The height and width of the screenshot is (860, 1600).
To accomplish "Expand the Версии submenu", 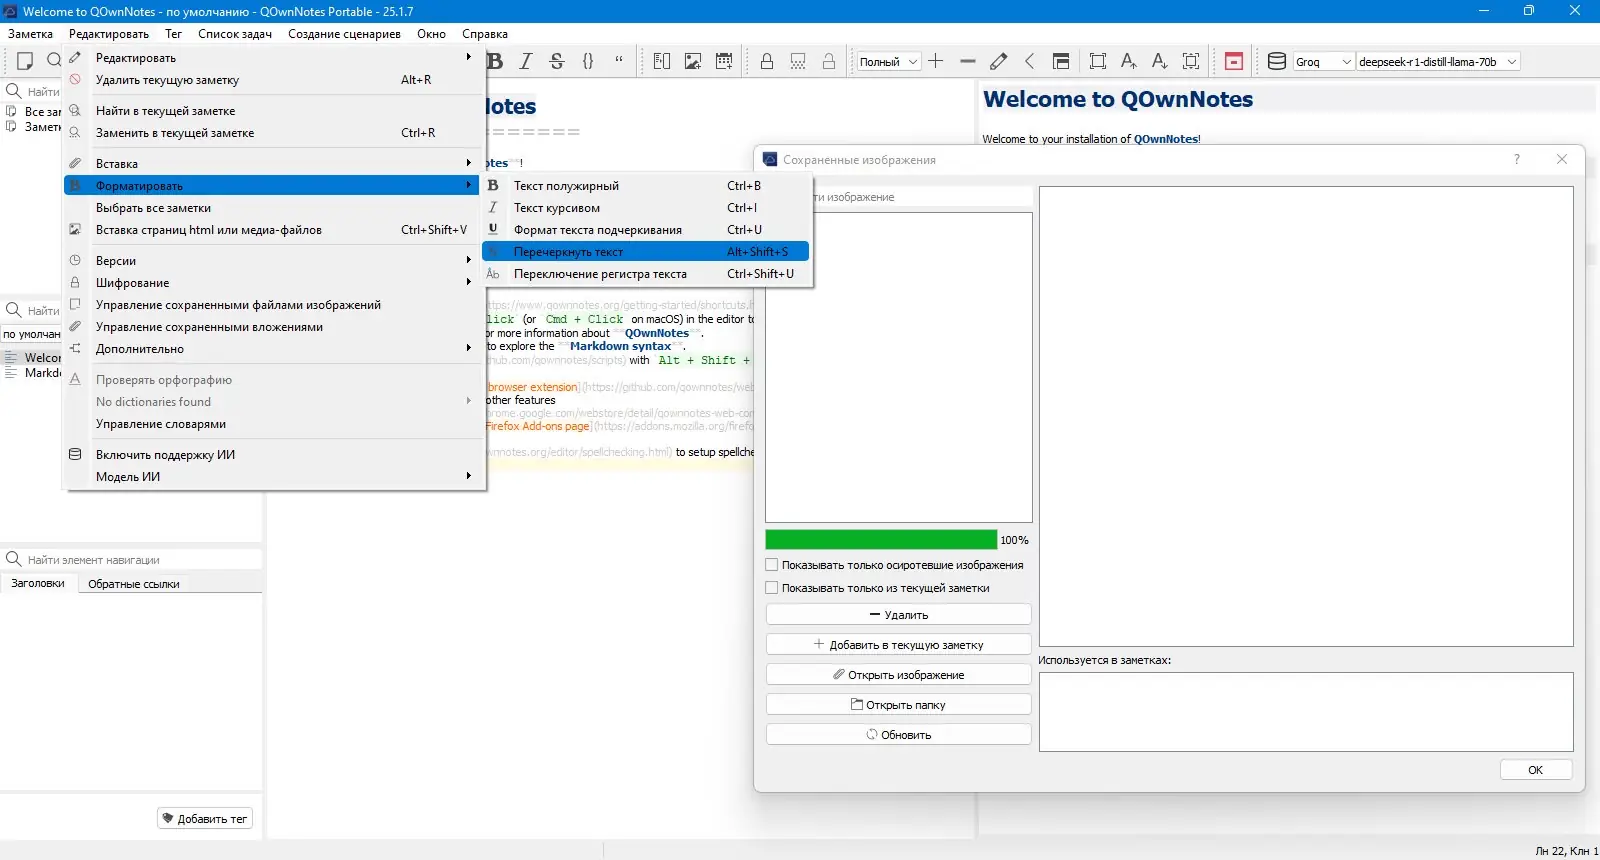I will [x=274, y=261].
